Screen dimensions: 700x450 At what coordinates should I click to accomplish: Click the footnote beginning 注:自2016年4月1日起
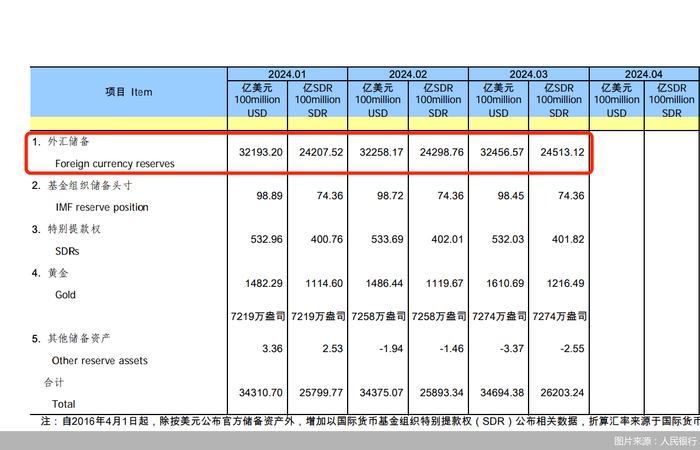click(x=370, y=422)
